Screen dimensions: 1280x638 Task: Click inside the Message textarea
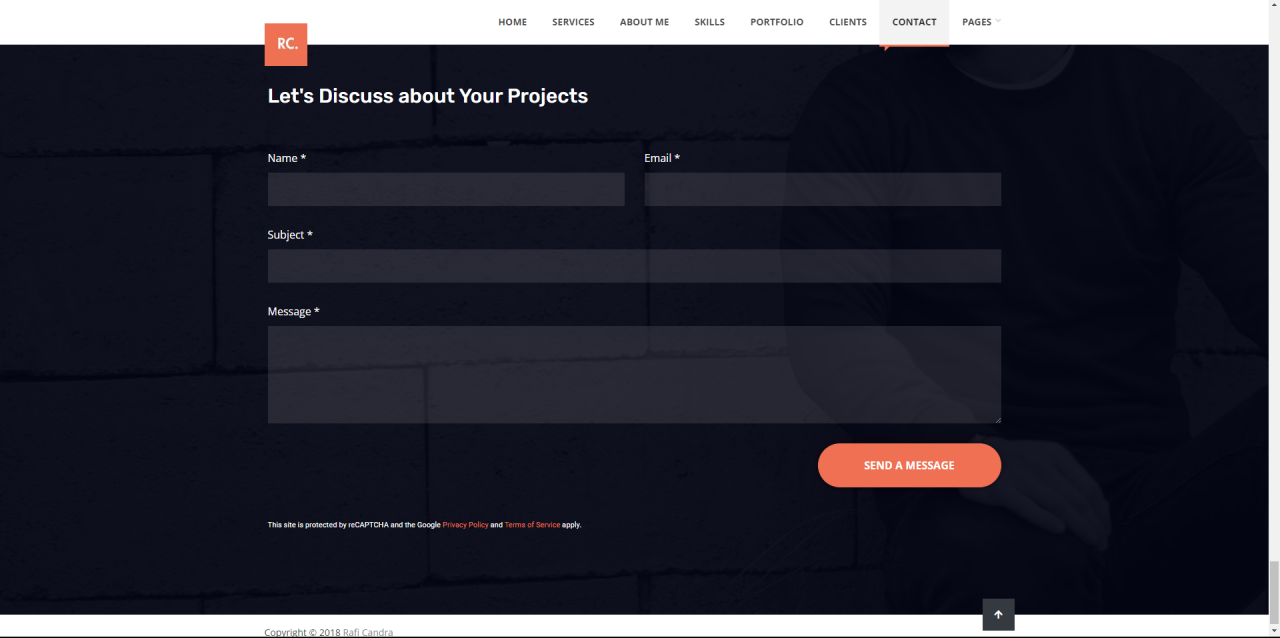point(634,374)
